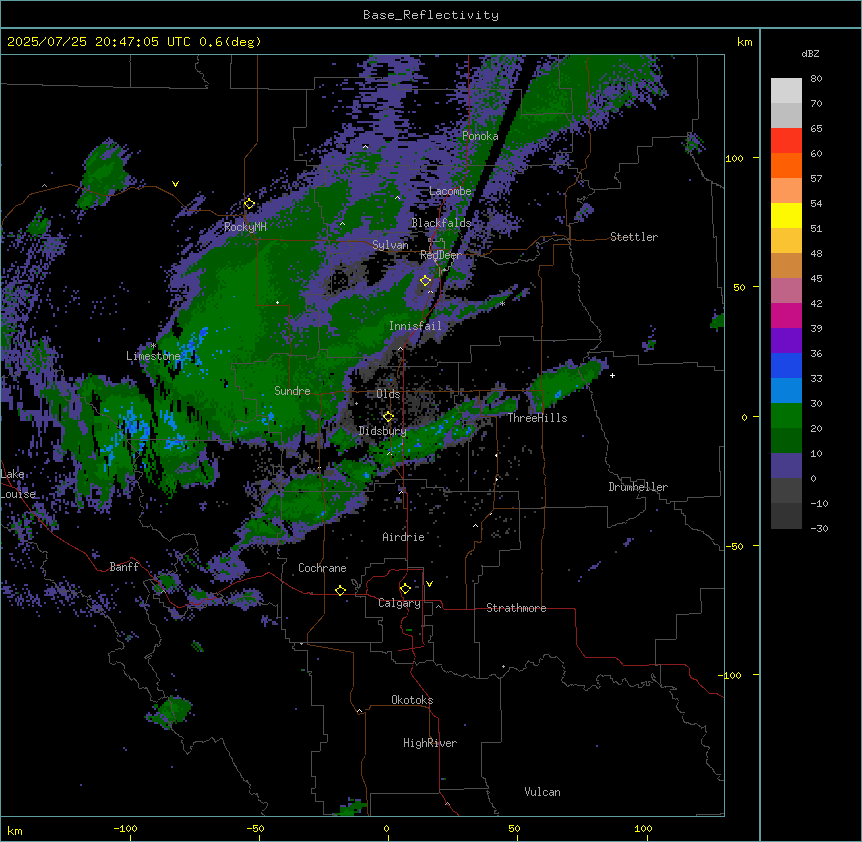Viewport: 862px width, 842px height.
Task: Click the yellow V marker near Calgary
Action: [429, 584]
